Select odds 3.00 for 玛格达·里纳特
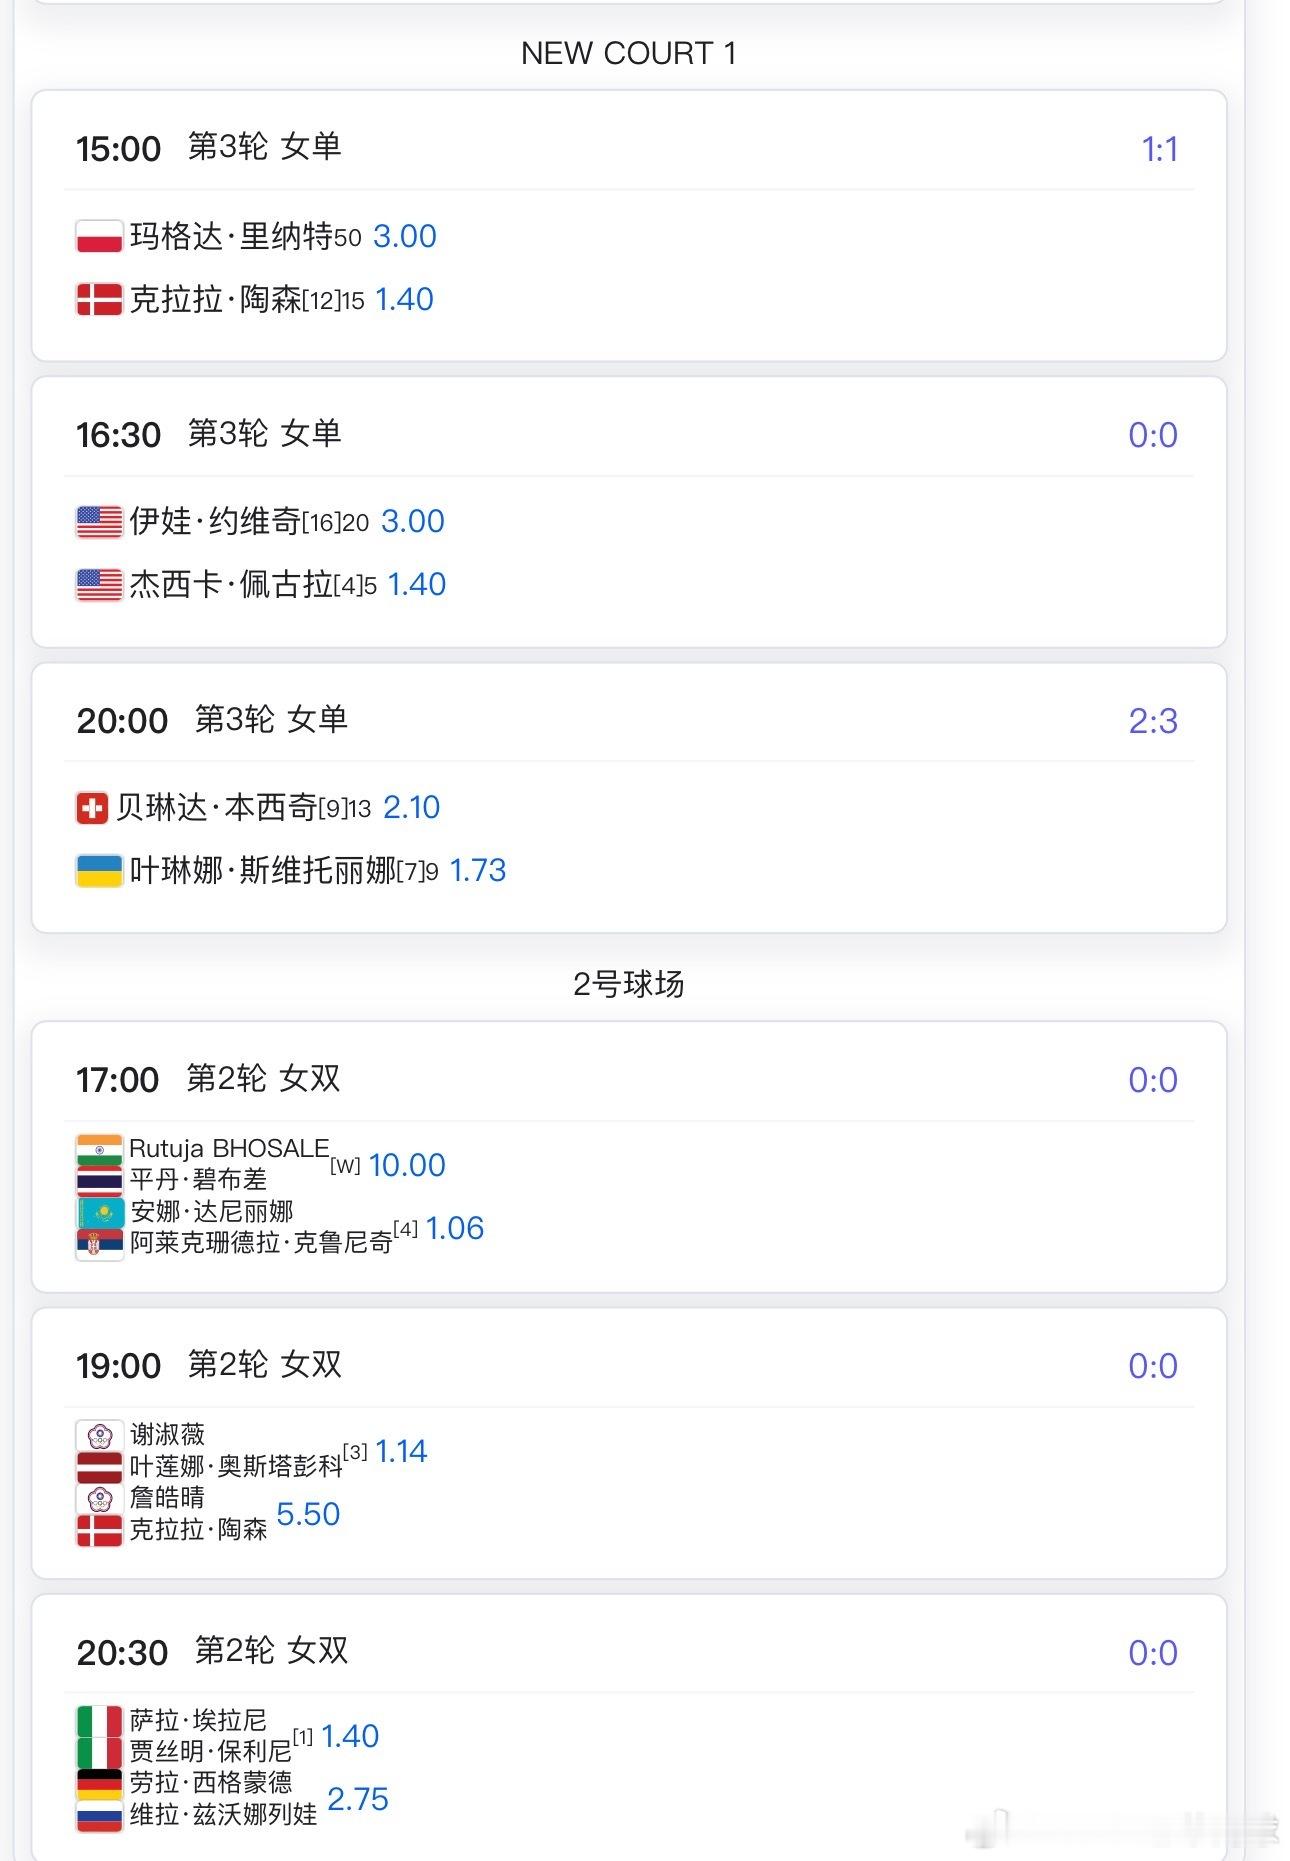 (405, 237)
